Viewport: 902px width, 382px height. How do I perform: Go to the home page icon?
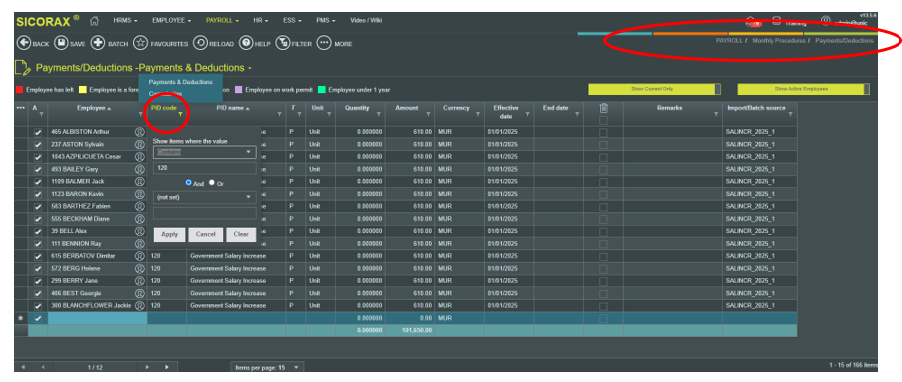point(95,21)
